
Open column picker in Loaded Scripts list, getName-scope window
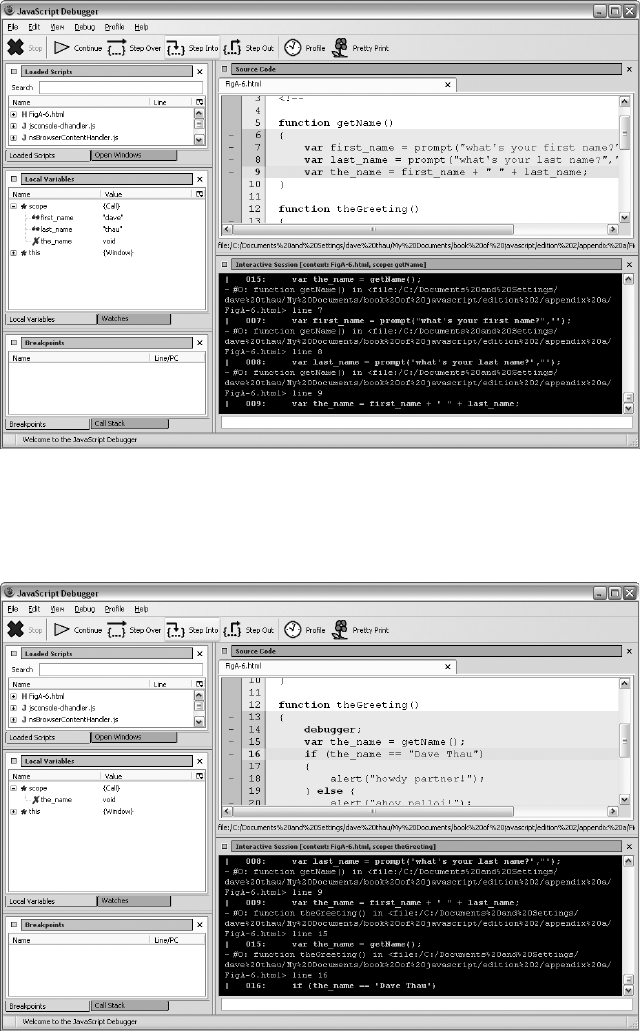(x=199, y=102)
